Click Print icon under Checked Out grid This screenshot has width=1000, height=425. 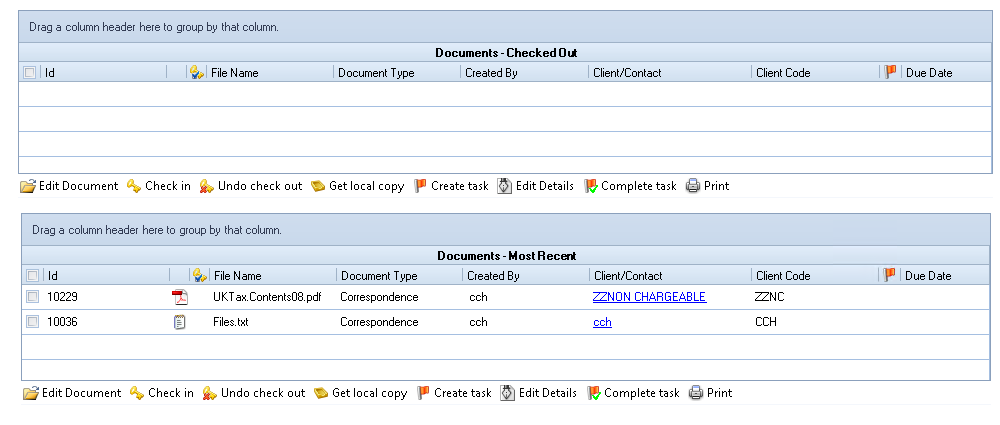(x=693, y=186)
